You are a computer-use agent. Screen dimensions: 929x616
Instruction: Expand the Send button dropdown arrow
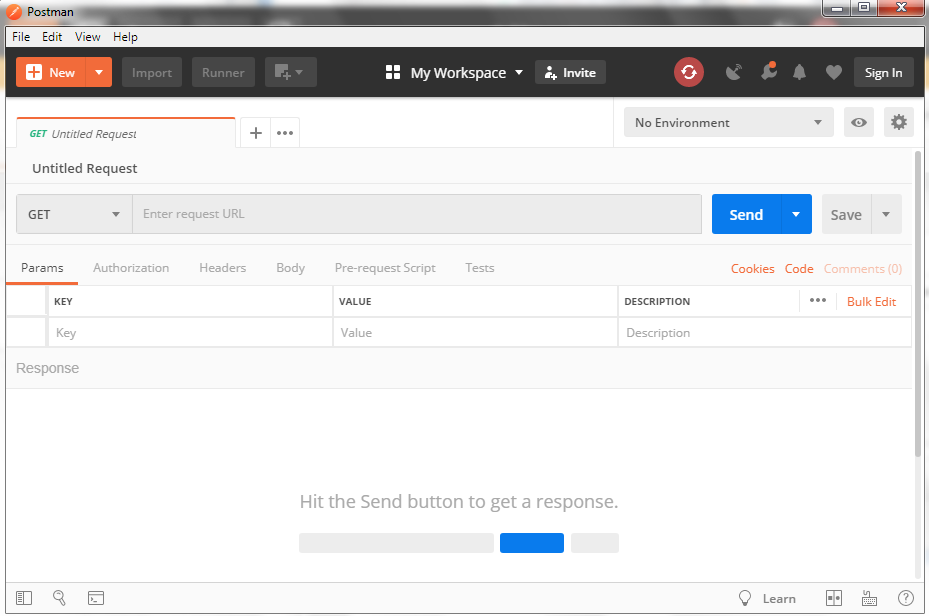click(796, 214)
